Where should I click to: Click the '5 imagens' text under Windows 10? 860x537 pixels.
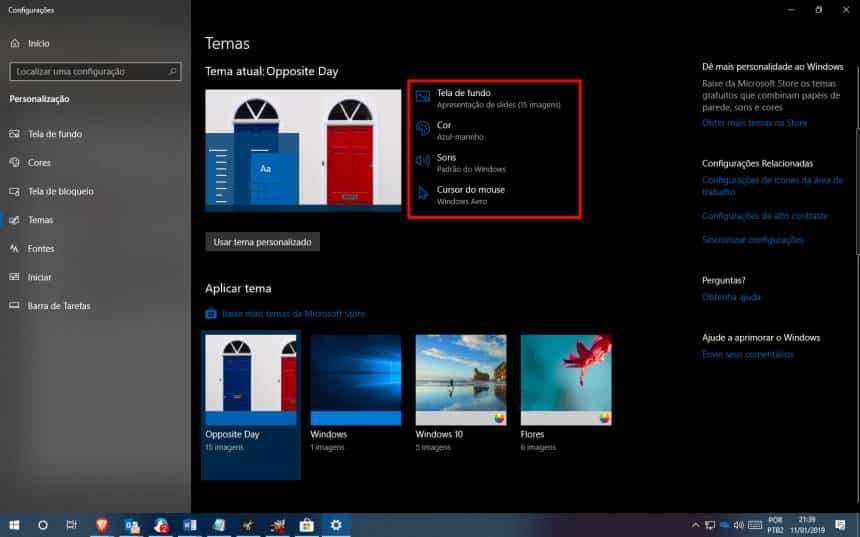(433, 448)
